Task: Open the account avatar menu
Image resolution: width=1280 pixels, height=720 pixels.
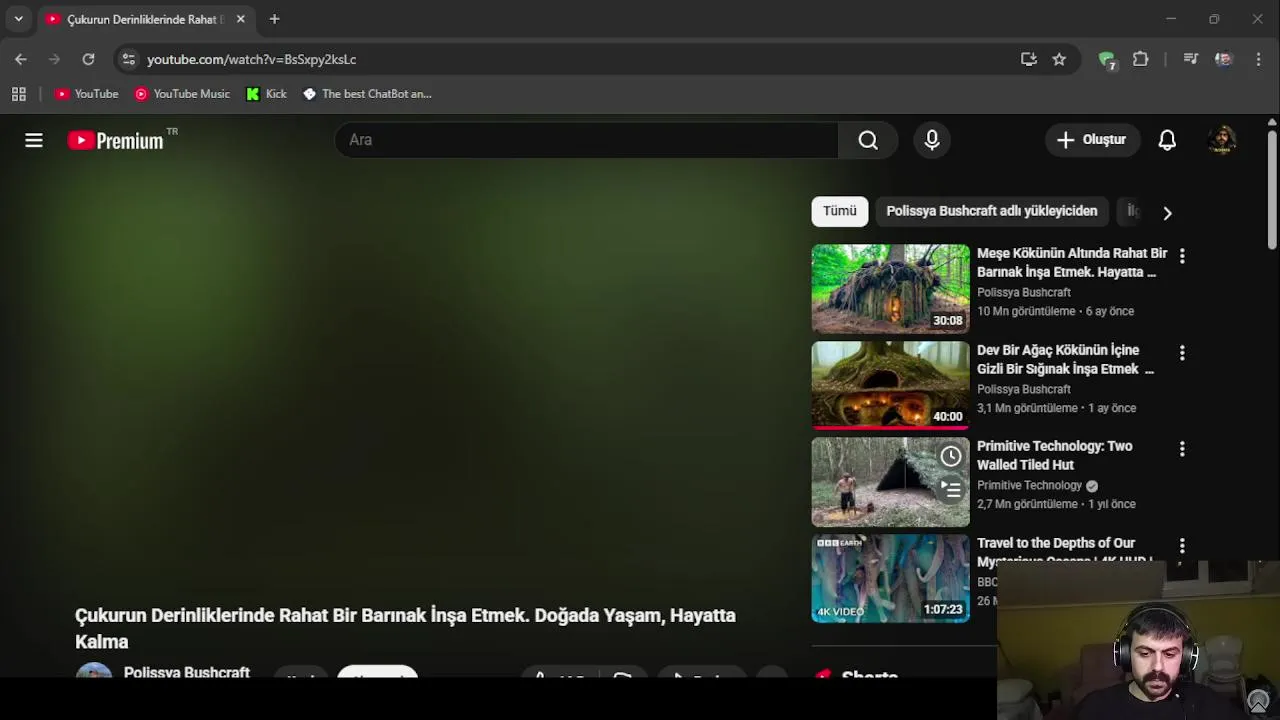Action: pos(1222,140)
